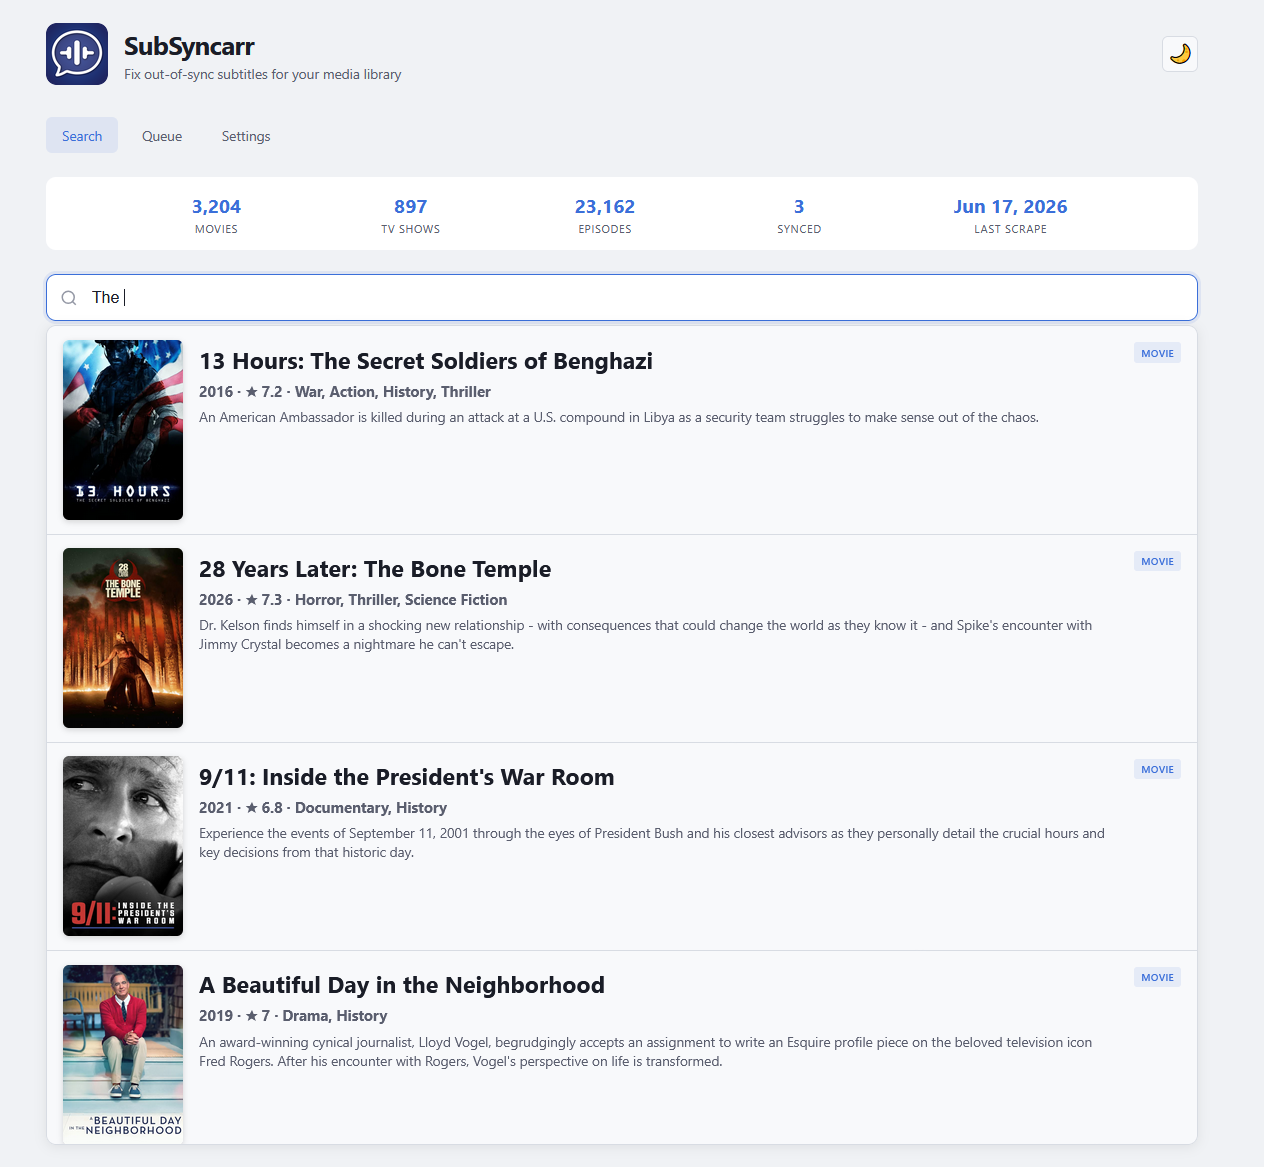The height and width of the screenshot is (1167, 1264).
Task: Open the Settings tab
Action: (246, 136)
